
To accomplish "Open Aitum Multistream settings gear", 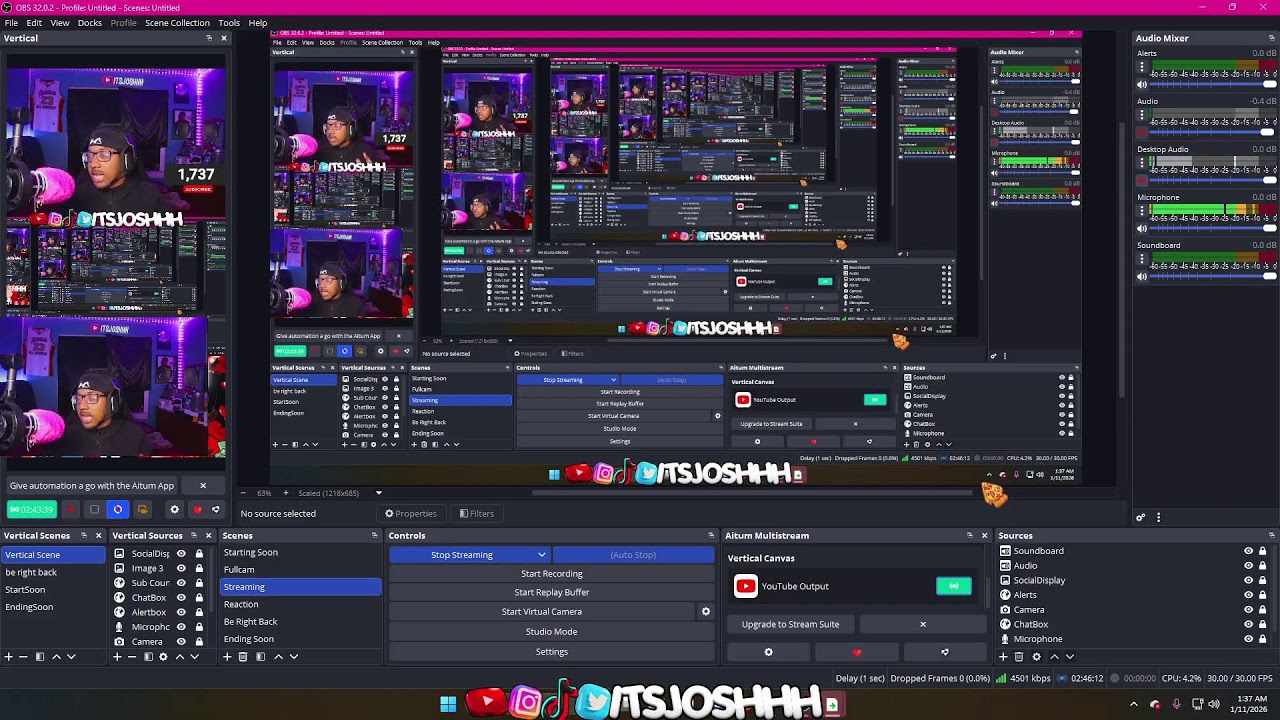I will coord(768,652).
